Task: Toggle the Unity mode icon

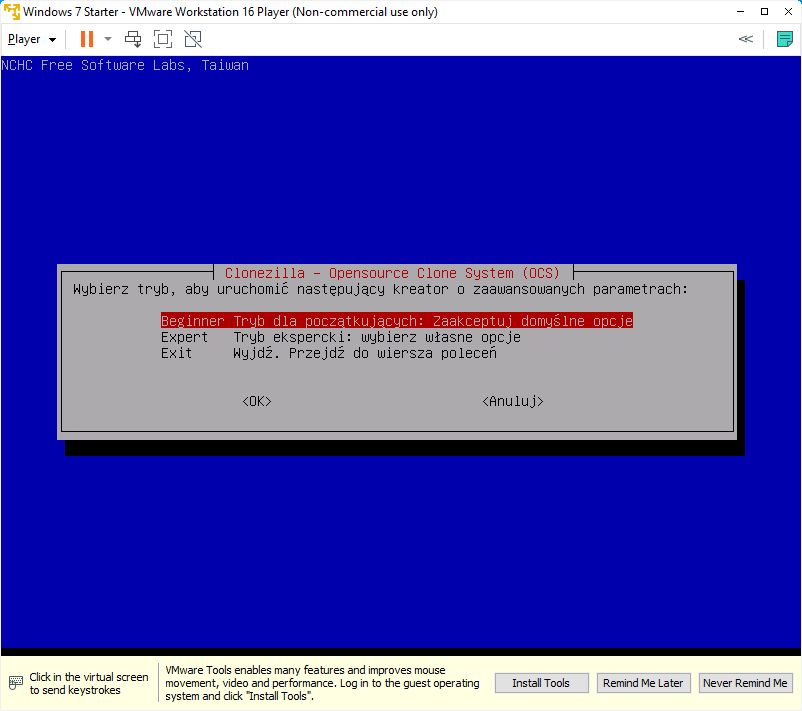Action: [x=193, y=39]
